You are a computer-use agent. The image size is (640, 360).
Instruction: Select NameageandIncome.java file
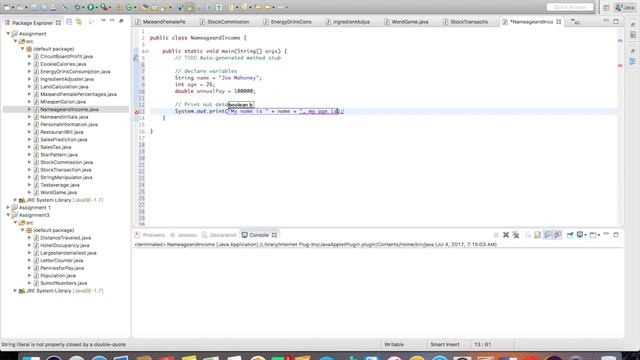pyautogui.click(x=69, y=109)
